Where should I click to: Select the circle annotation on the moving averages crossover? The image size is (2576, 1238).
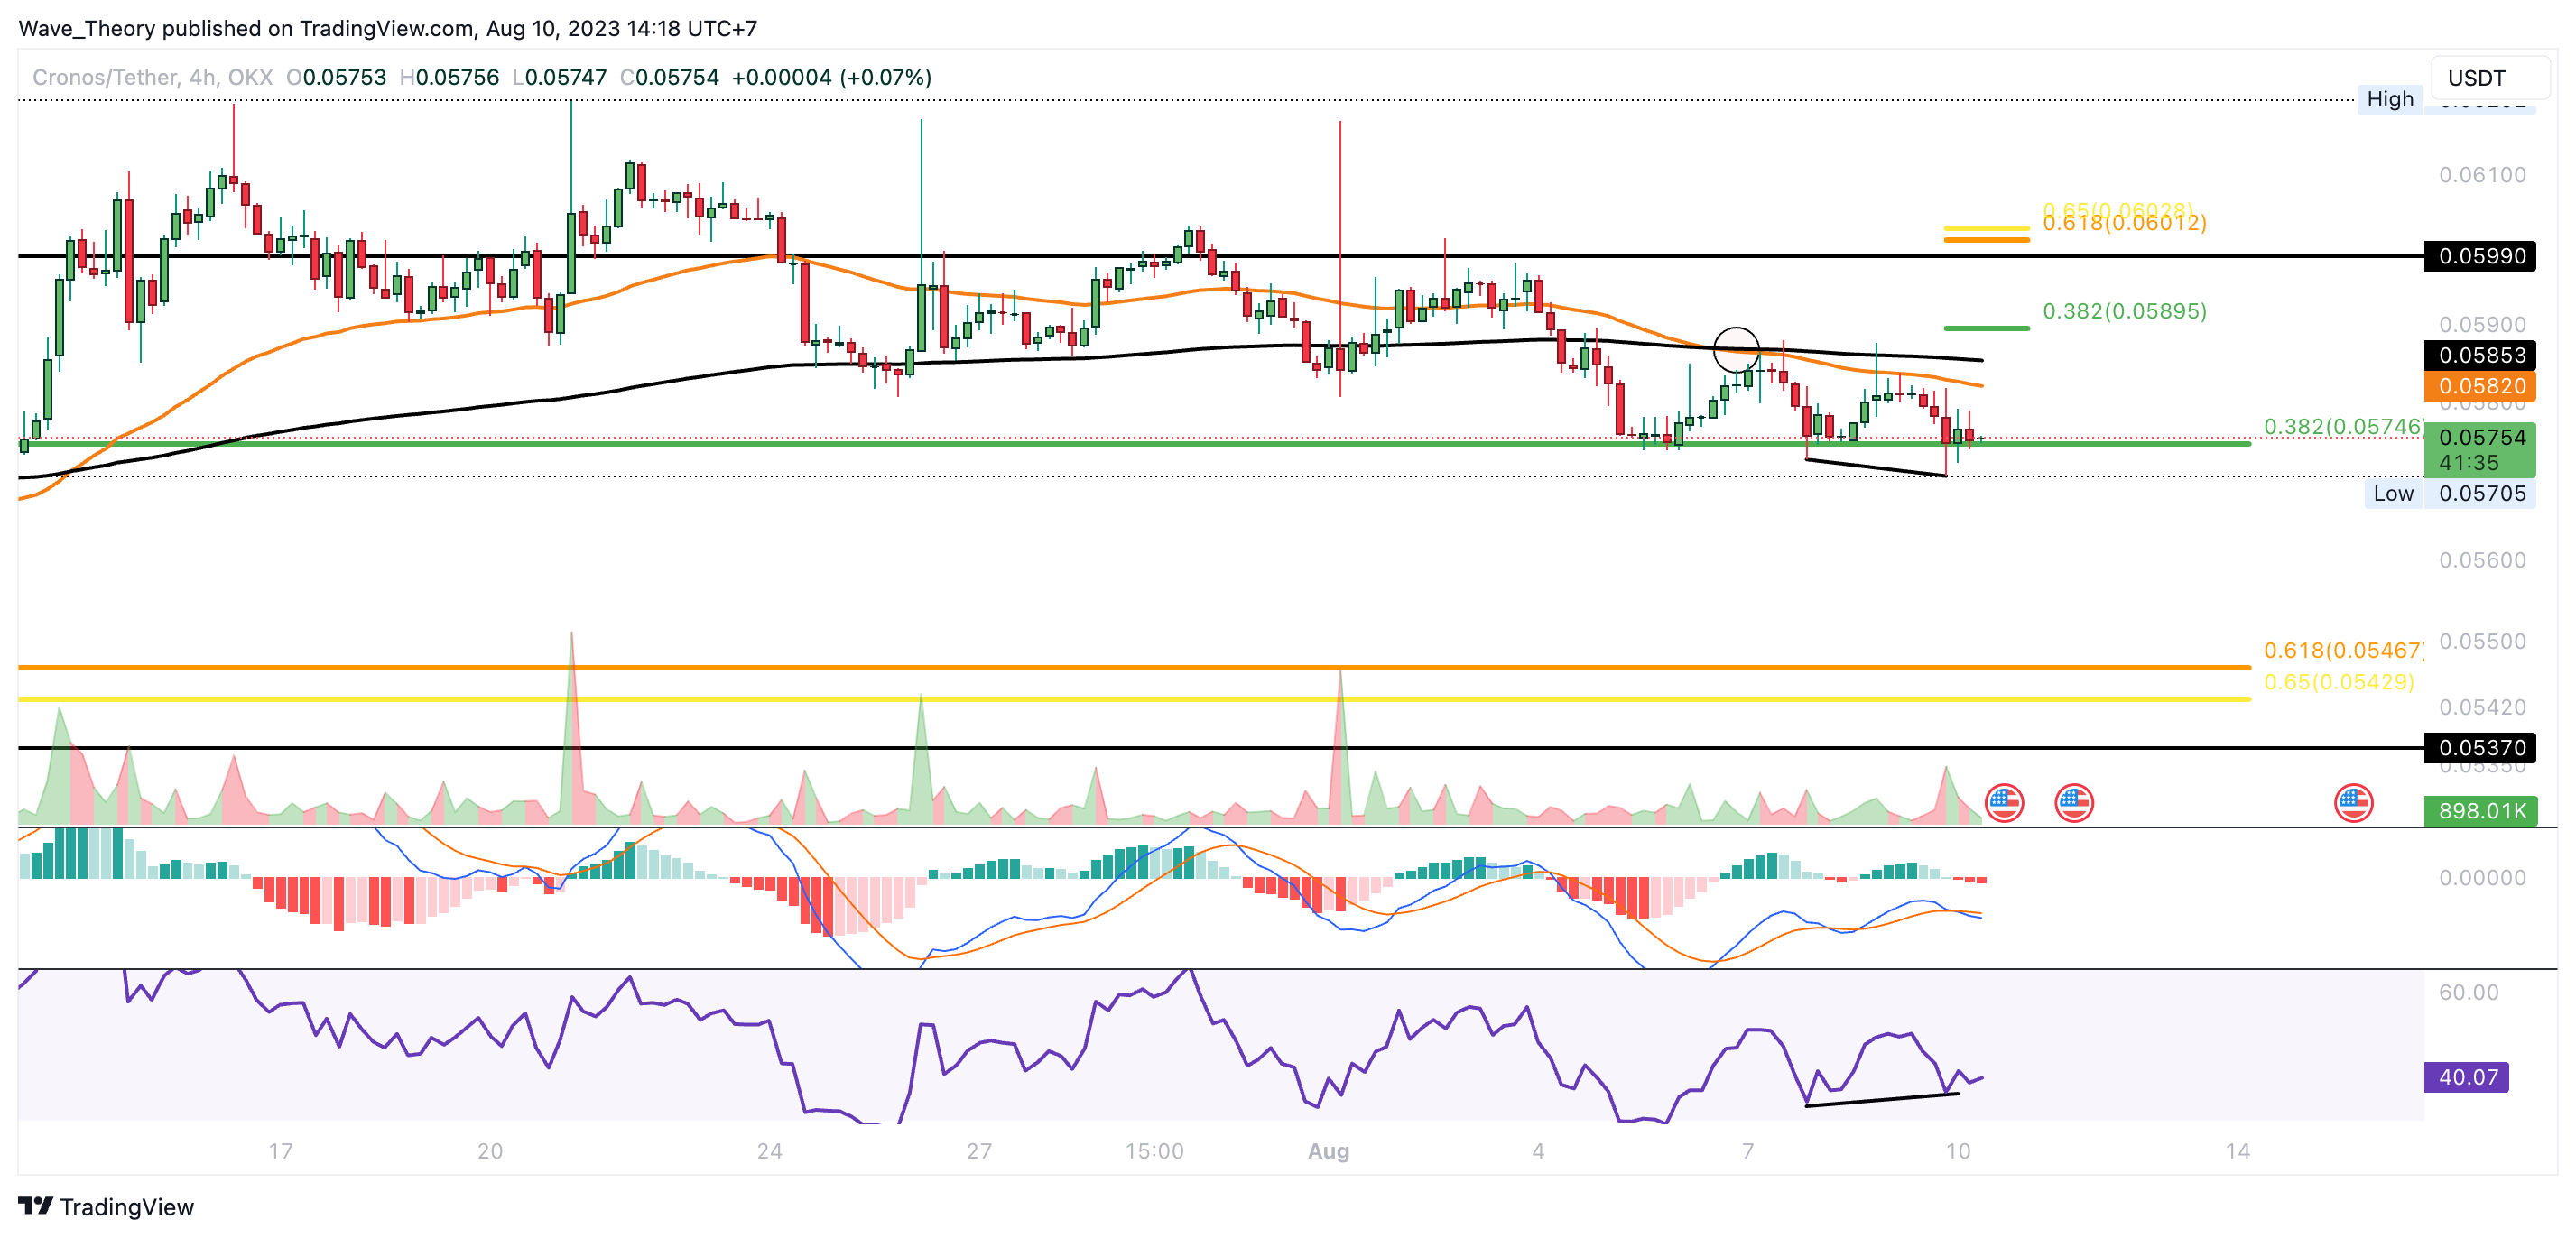1736,349
